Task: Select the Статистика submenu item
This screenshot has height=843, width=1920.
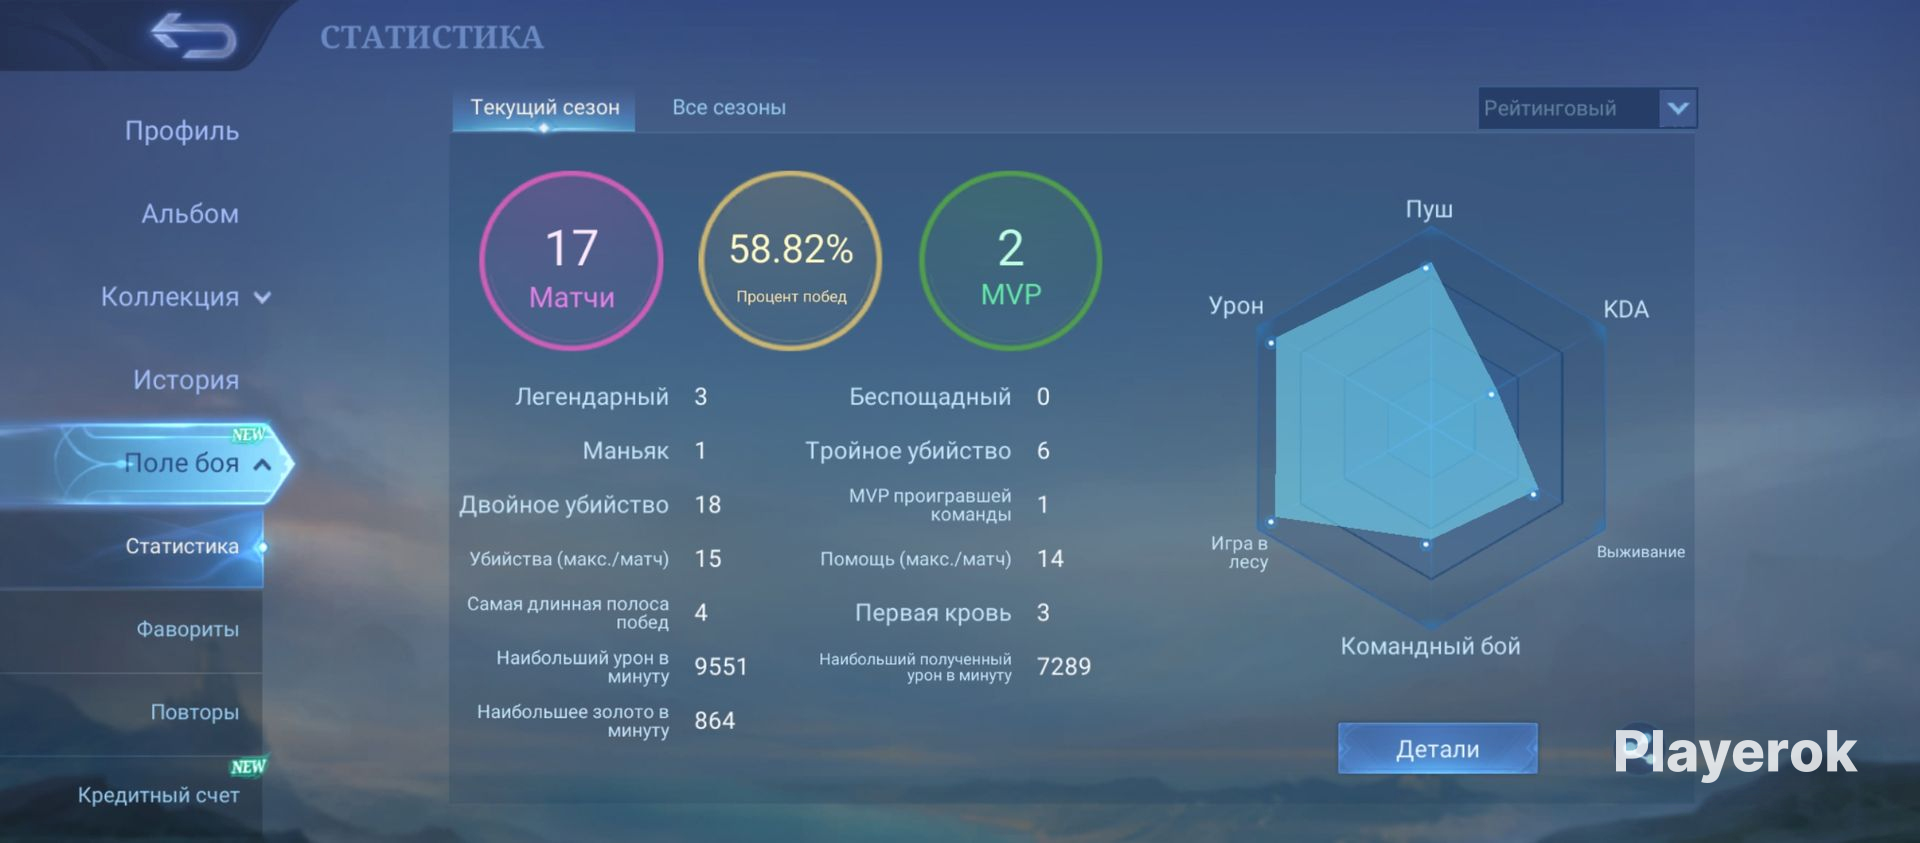Action: [182, 546]
